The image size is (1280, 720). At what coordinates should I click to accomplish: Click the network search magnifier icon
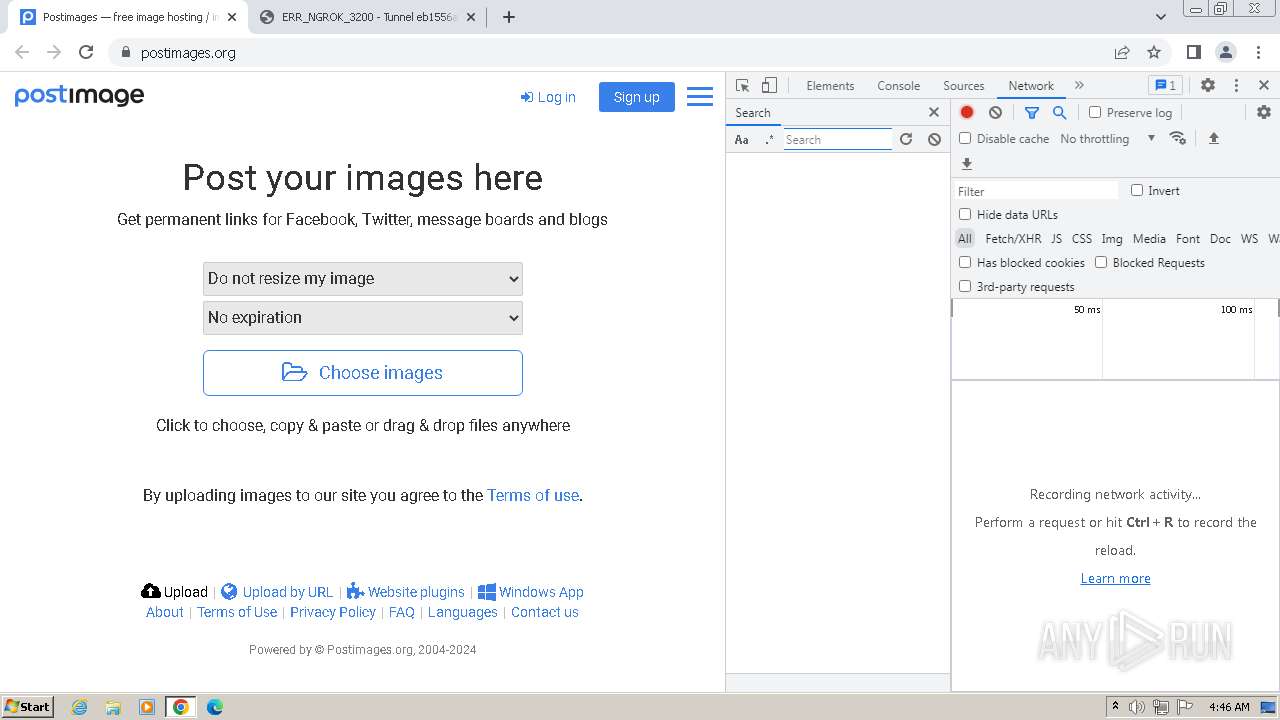click(x=1060, y=113)
